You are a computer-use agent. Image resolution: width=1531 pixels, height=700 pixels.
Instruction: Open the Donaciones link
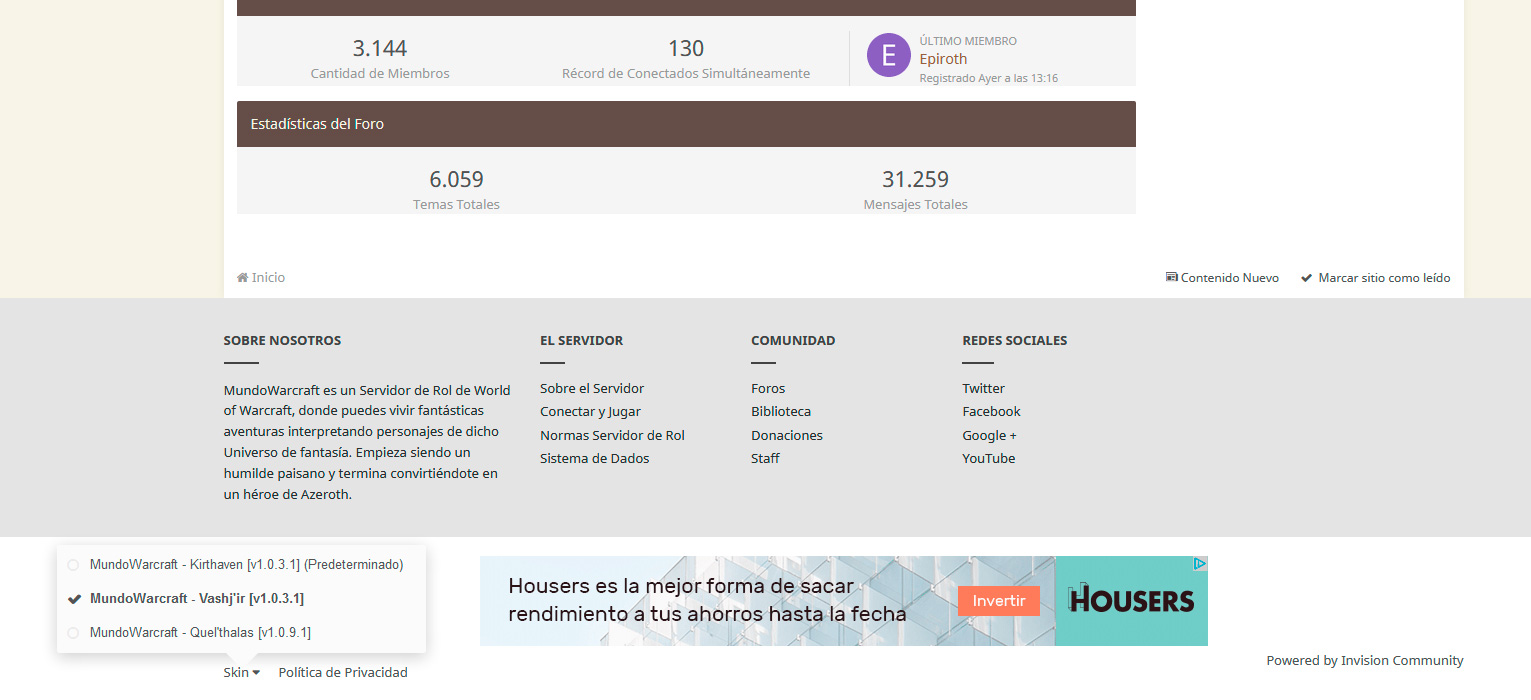click(786, 436)
